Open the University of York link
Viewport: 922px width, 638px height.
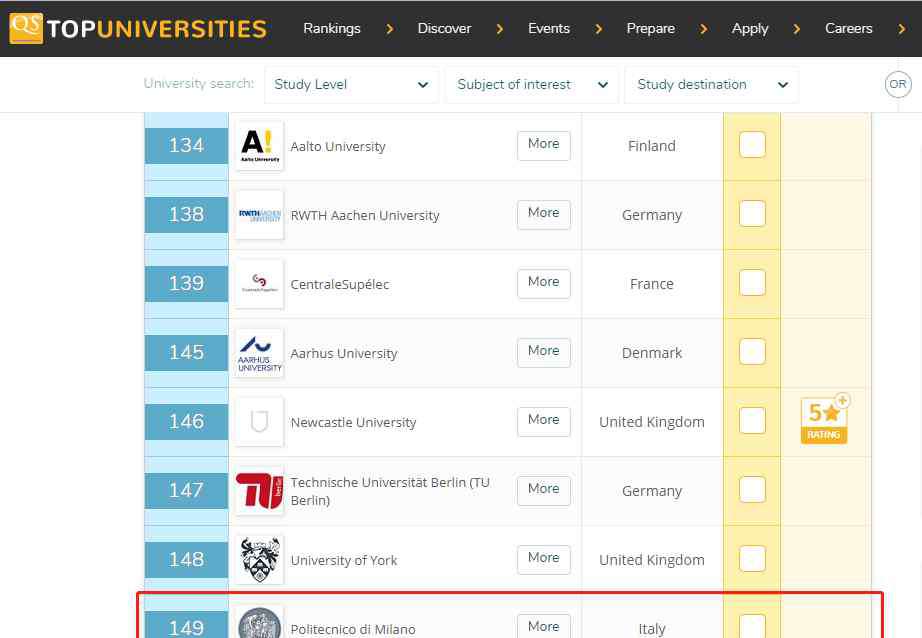pyautogui.click(x=344, y=560)
